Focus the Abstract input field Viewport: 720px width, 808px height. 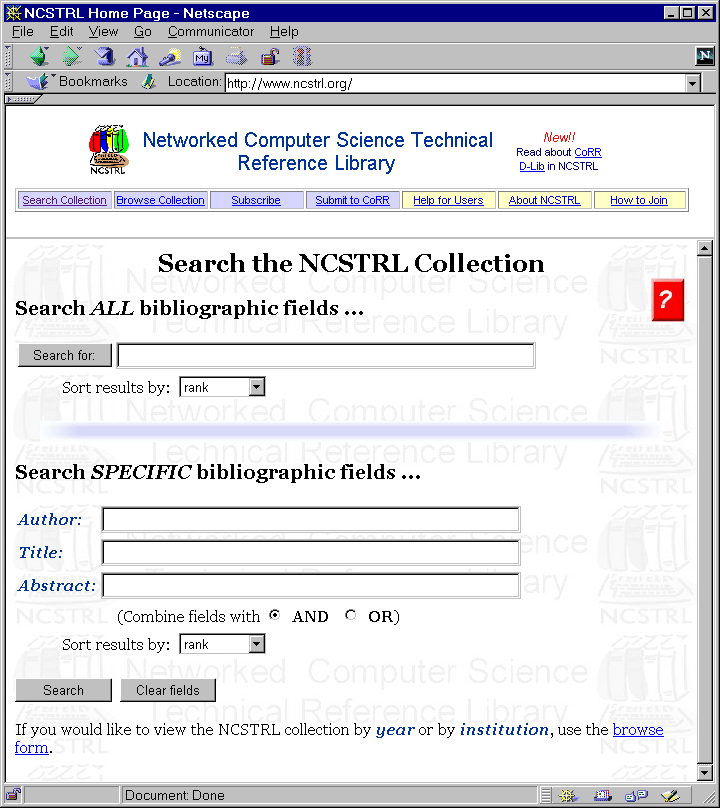click(x=311, y=585)
